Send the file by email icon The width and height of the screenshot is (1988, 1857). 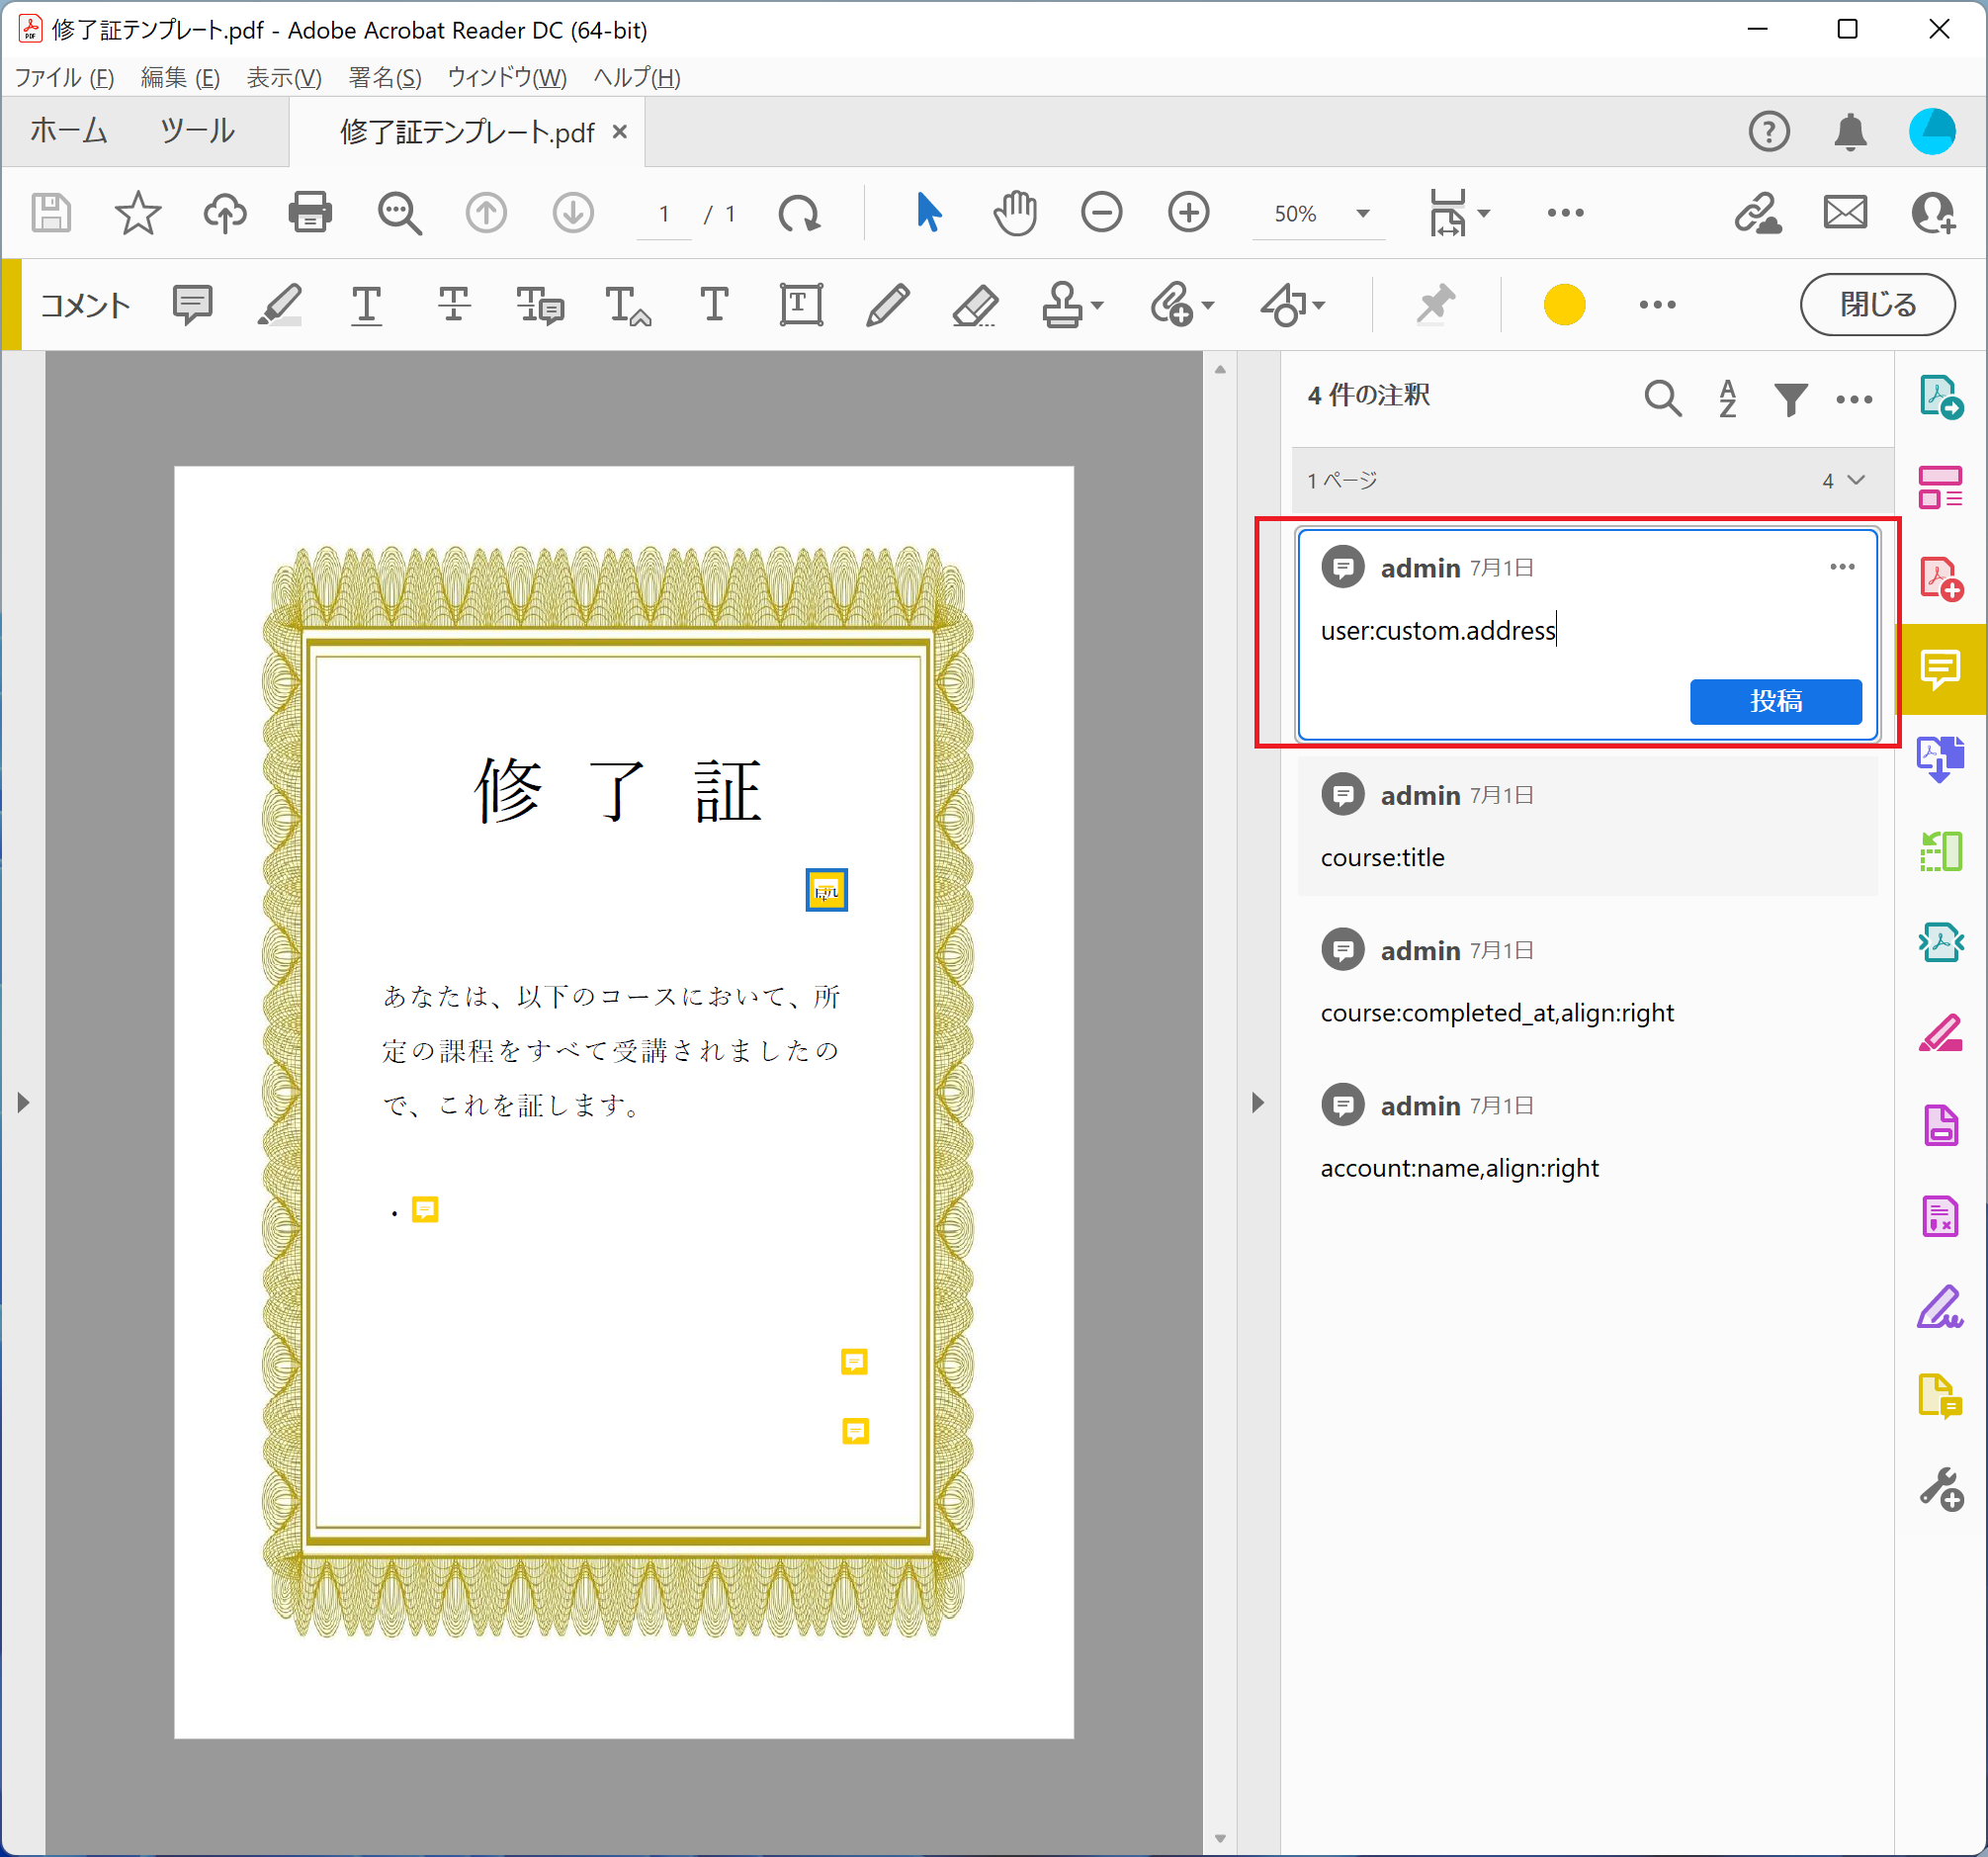click(1845, 213)
